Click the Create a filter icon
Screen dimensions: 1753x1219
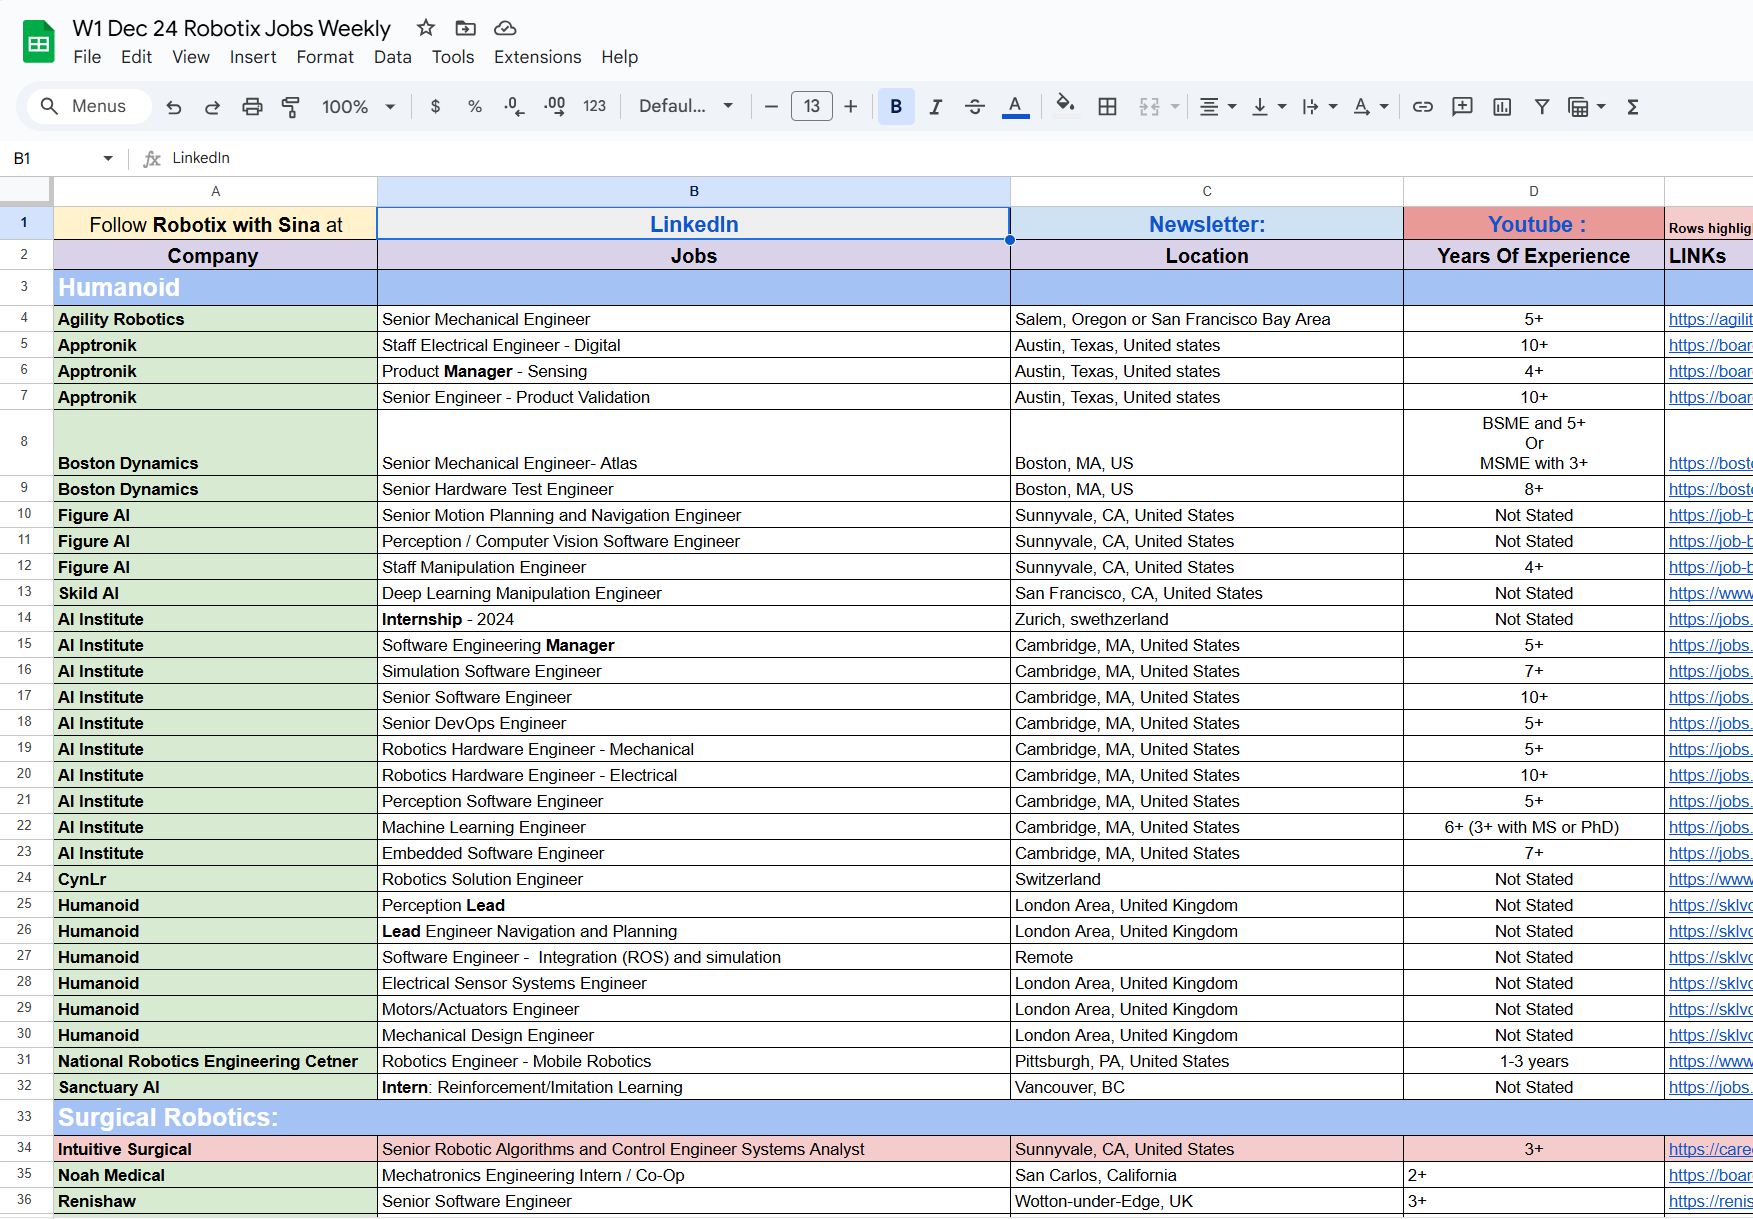coord(1542,106)
